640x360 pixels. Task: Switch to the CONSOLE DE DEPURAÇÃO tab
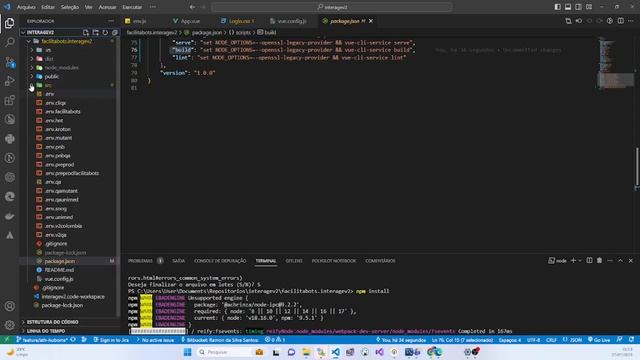[x=220, y=260]
